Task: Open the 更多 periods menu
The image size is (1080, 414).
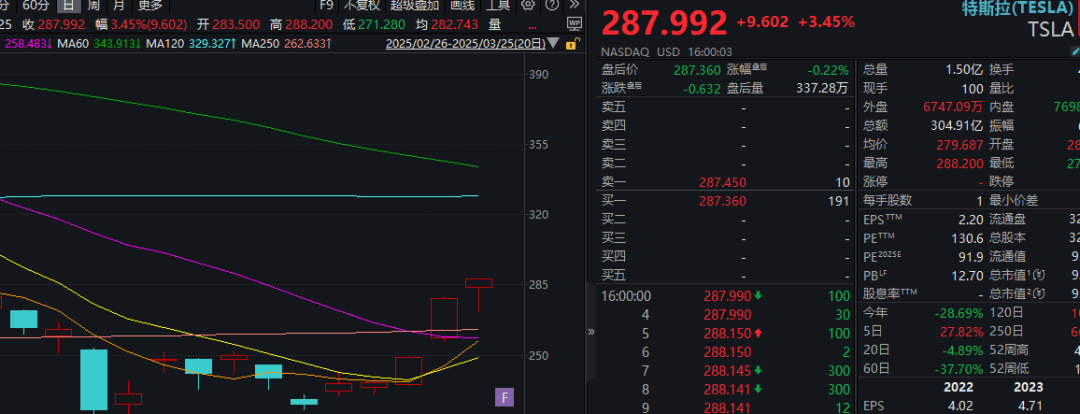Action: coord(149,6)
